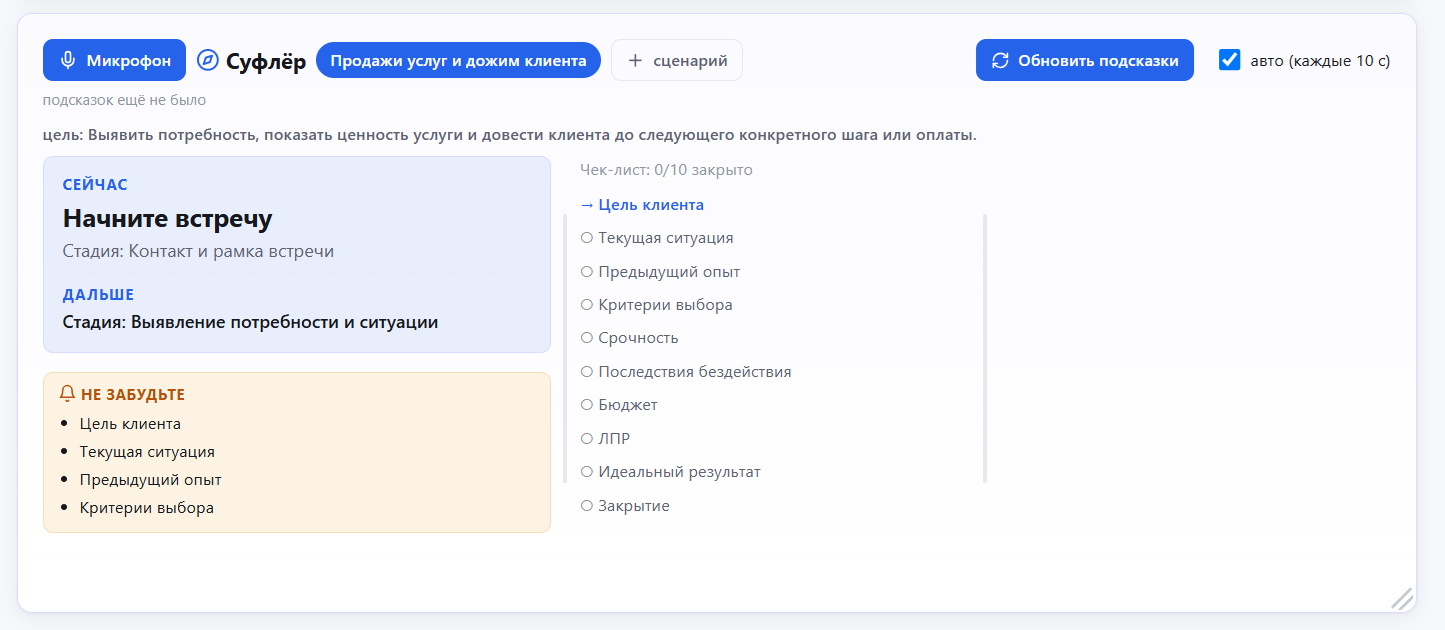Click the bell icon in НЕ ЗАБУДЬТЕ

[68, 394]
